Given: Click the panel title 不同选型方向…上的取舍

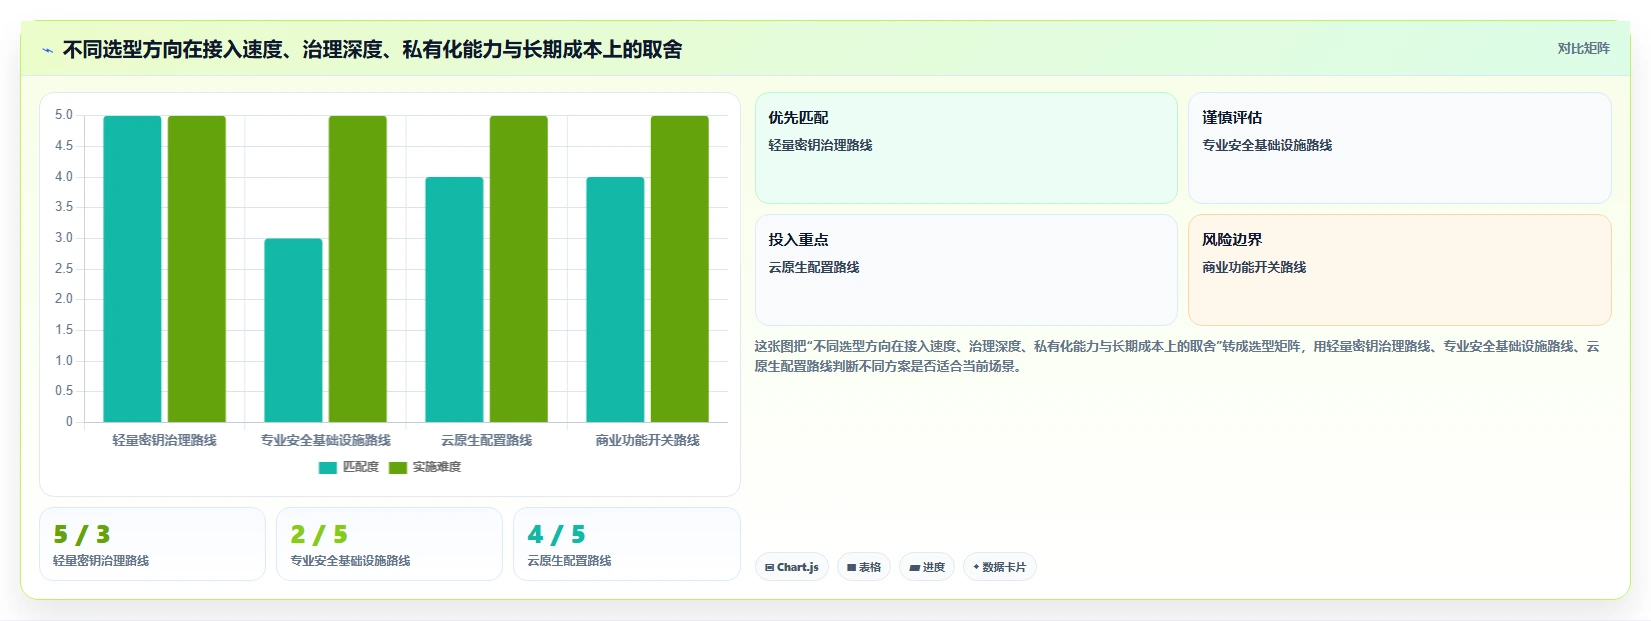Looking at the screenshot, I should coord(372,50).
